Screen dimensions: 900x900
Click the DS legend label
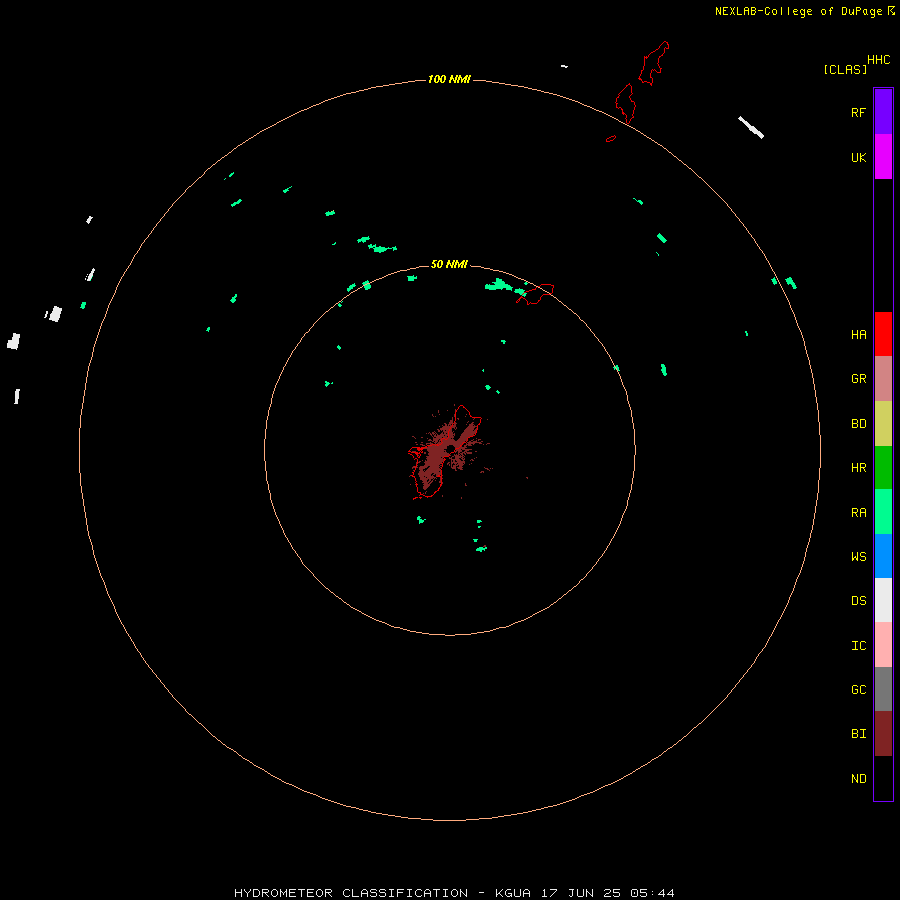(x=858, y=600)
